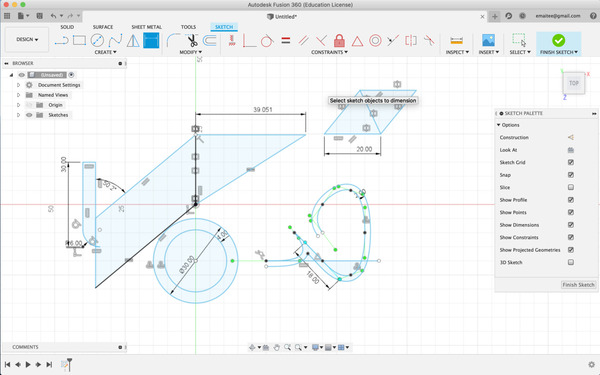Apply the Coincident constraint
Viewport: 600px width, 375px height.
[249, 40]
